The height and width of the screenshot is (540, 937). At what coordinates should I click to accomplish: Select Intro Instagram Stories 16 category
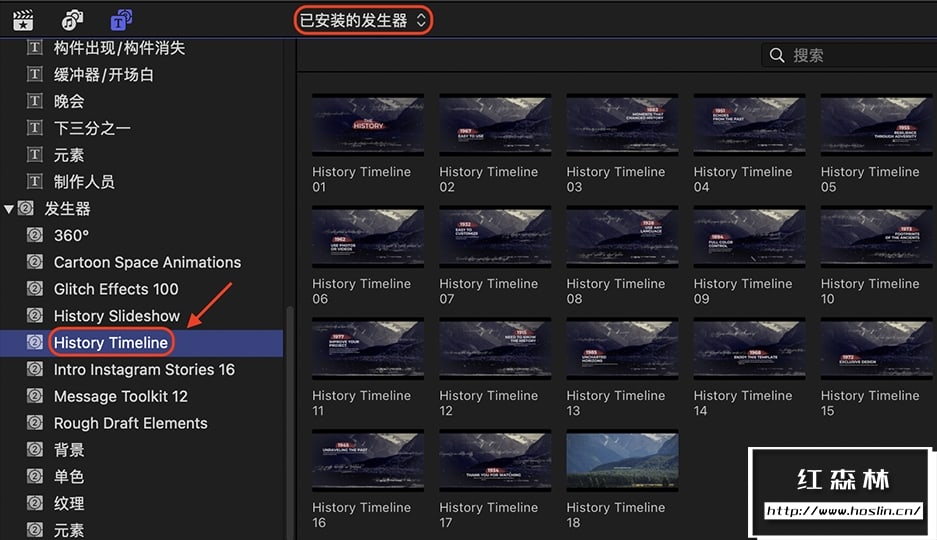tap(144, 370)
